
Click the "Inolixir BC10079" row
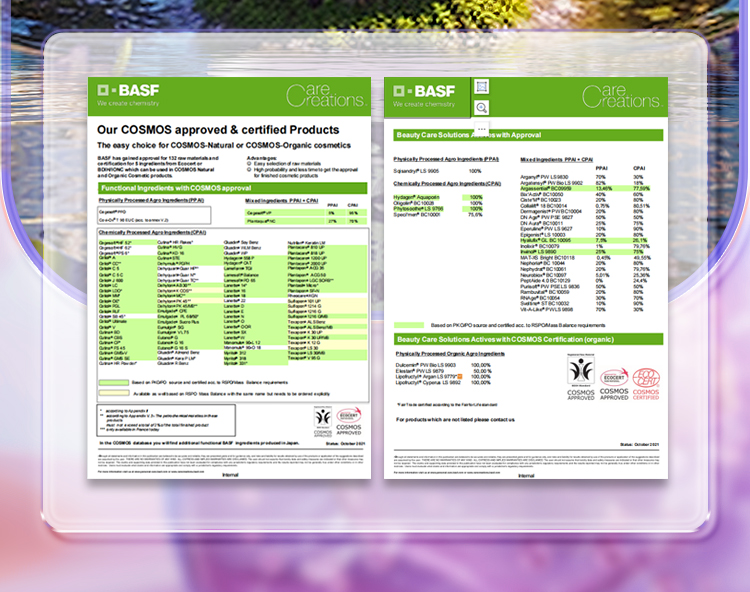(585, 246)
